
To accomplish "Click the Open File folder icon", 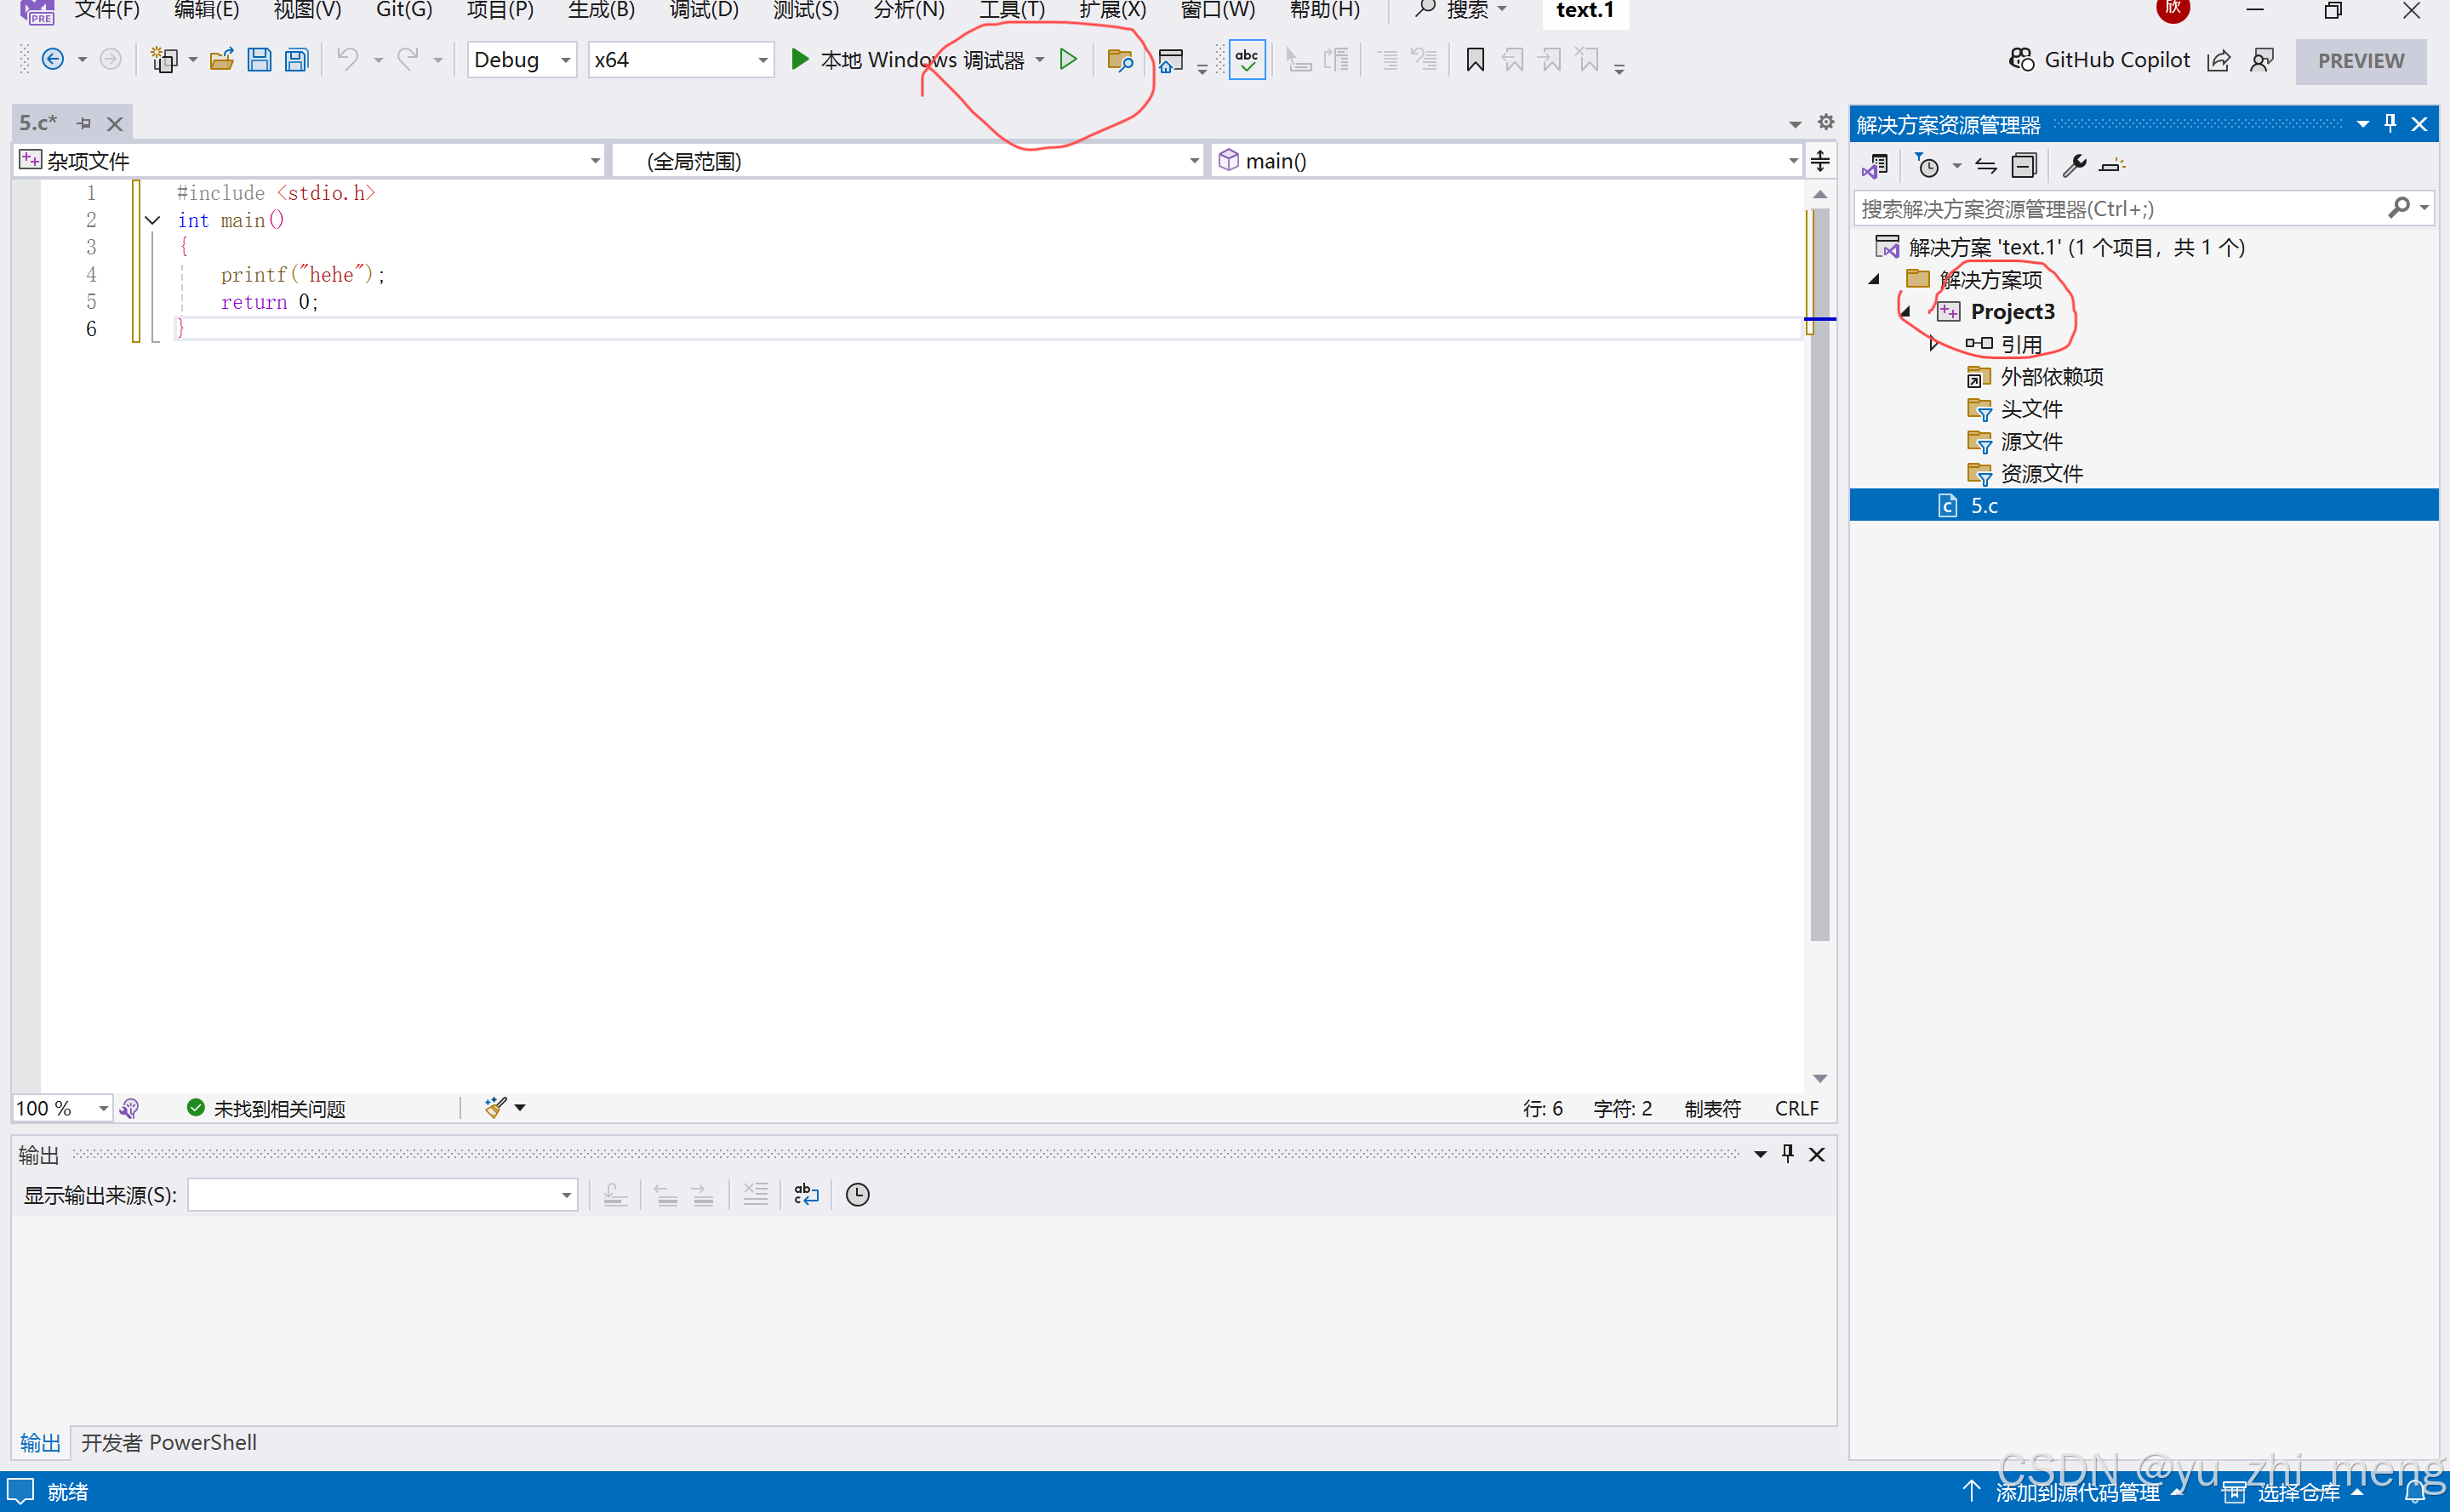I will (x=221, y=60).
